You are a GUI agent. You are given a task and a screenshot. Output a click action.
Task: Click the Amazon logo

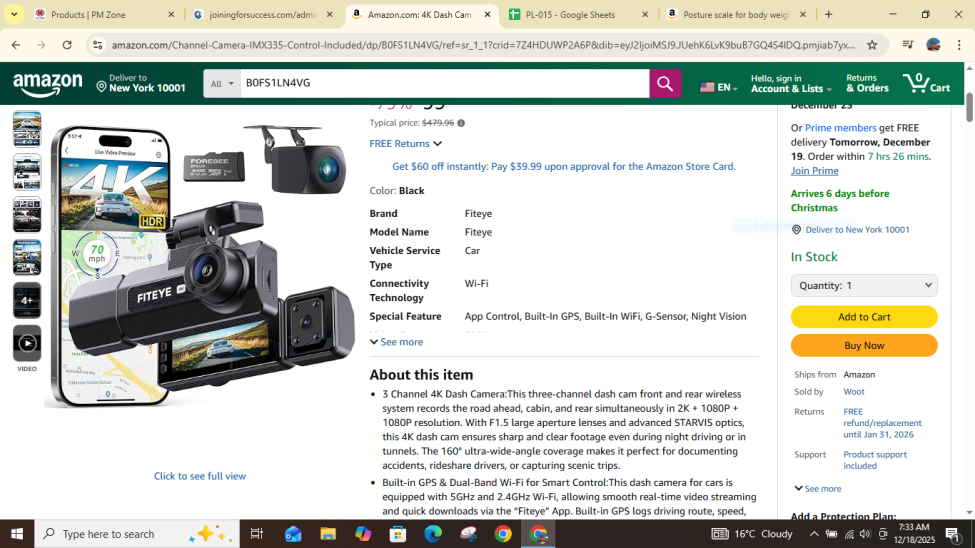pos(48,85)
